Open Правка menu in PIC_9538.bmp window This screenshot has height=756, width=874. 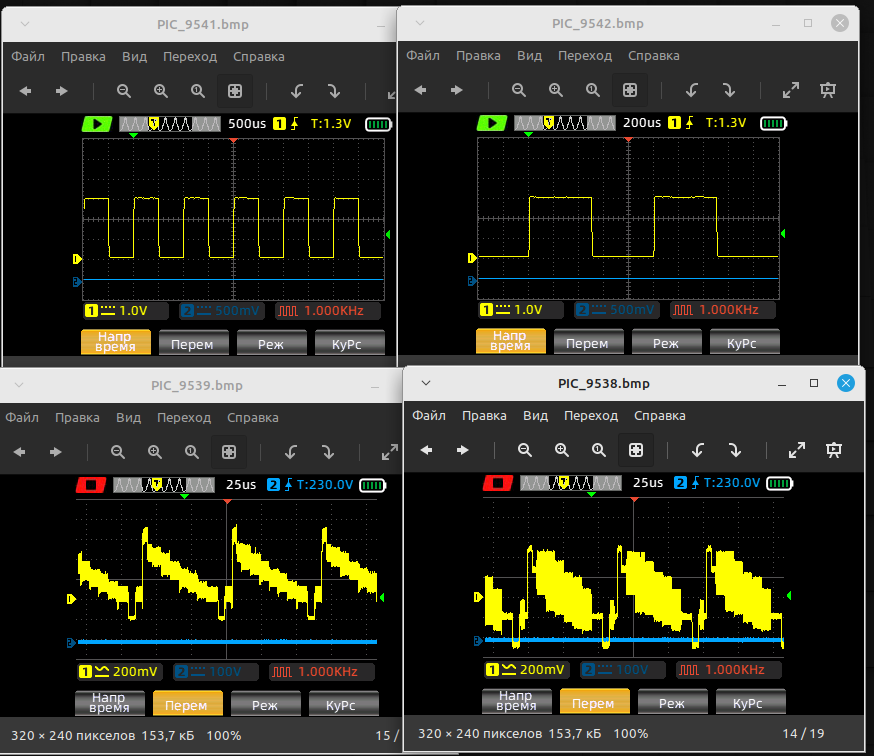click(x=484, y=416)
